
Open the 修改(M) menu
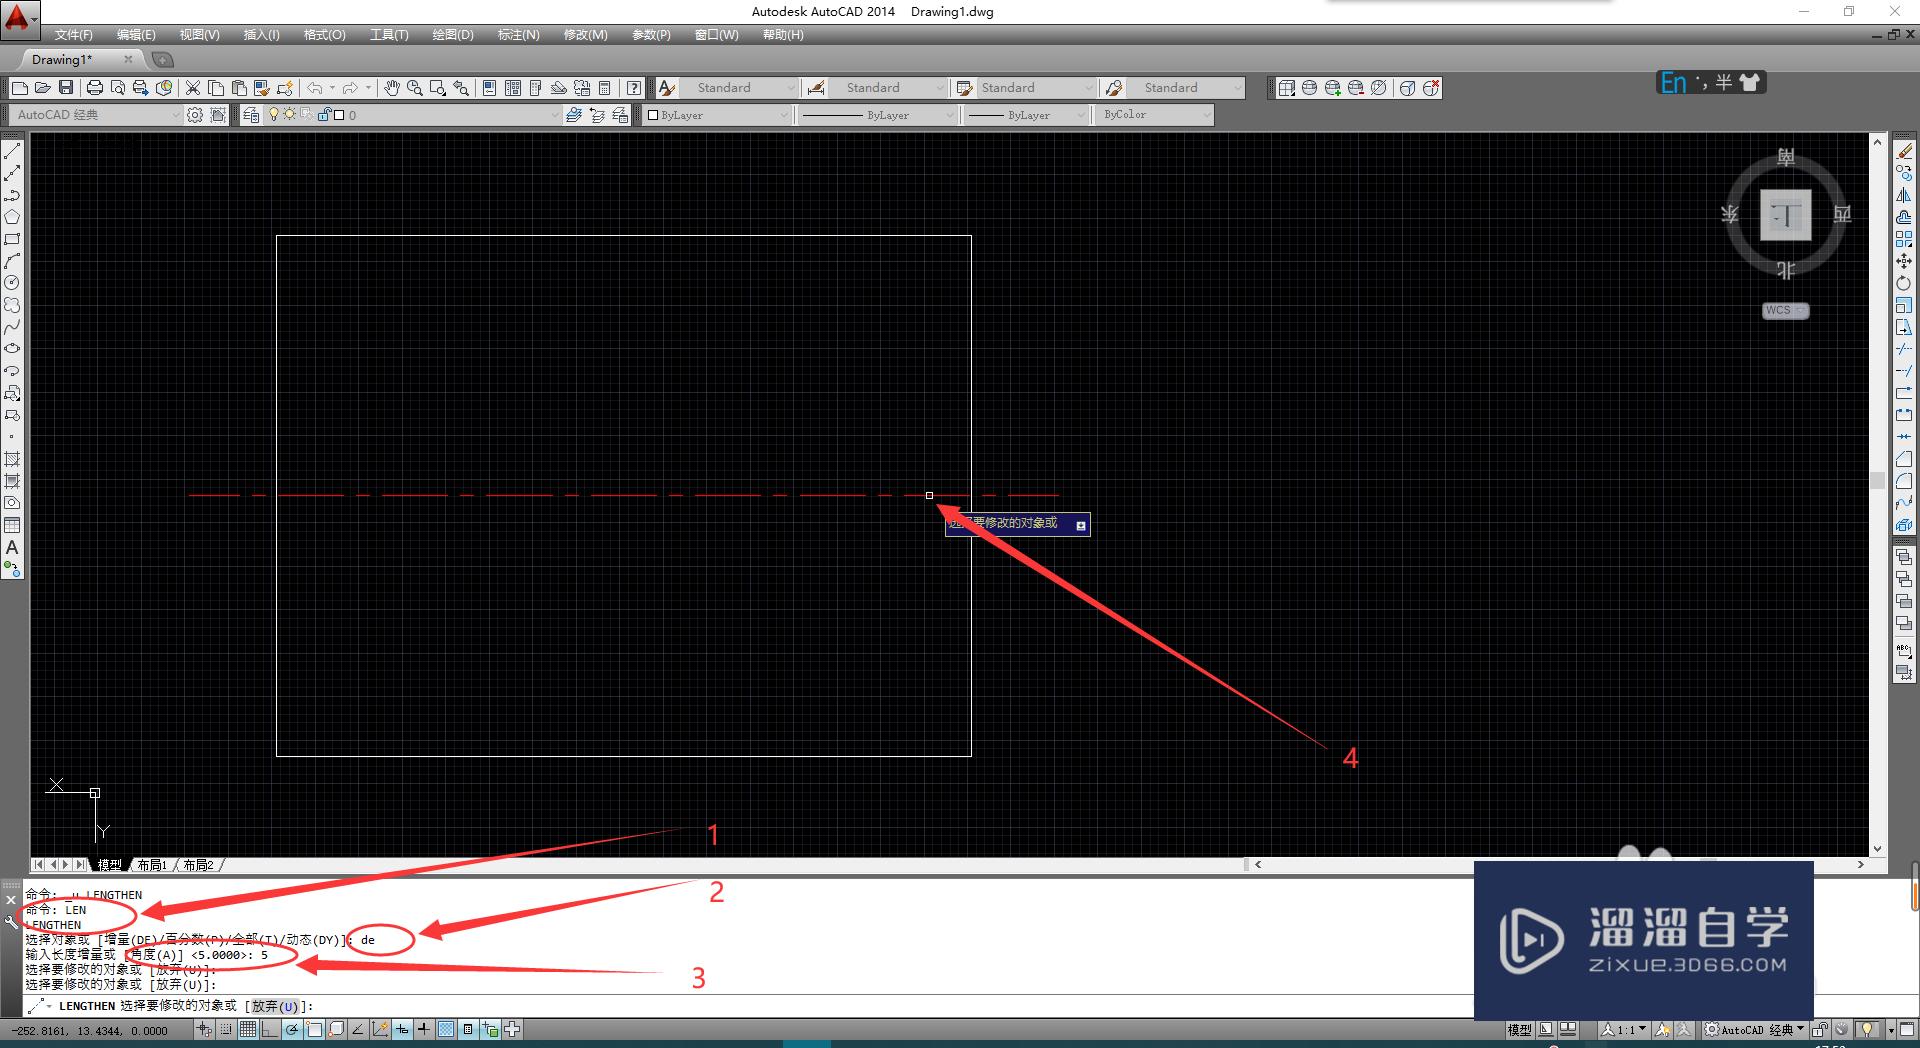[585, 35]
